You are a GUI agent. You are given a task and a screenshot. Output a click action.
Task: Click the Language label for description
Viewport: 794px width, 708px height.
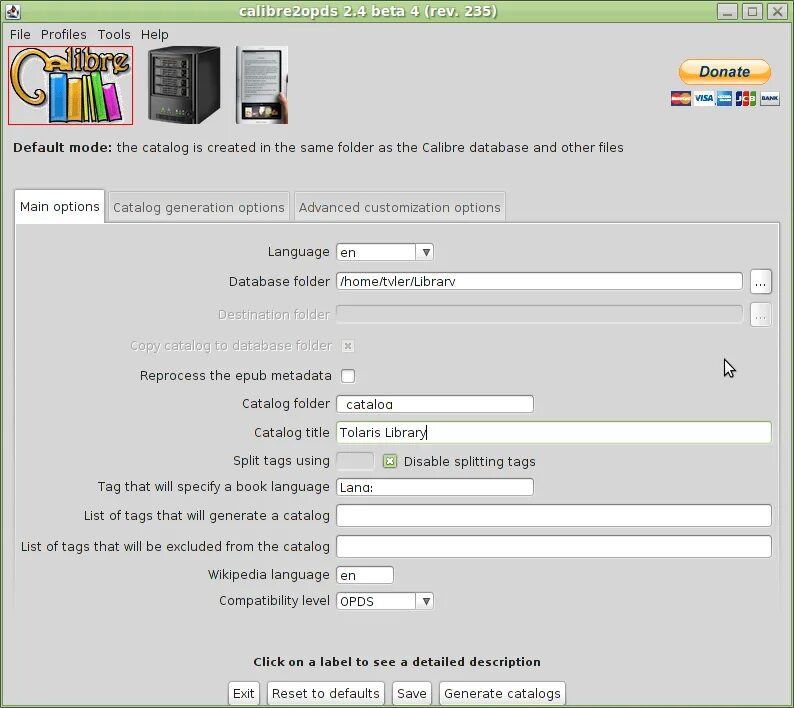pyautogui.click(x=298, y=252)
